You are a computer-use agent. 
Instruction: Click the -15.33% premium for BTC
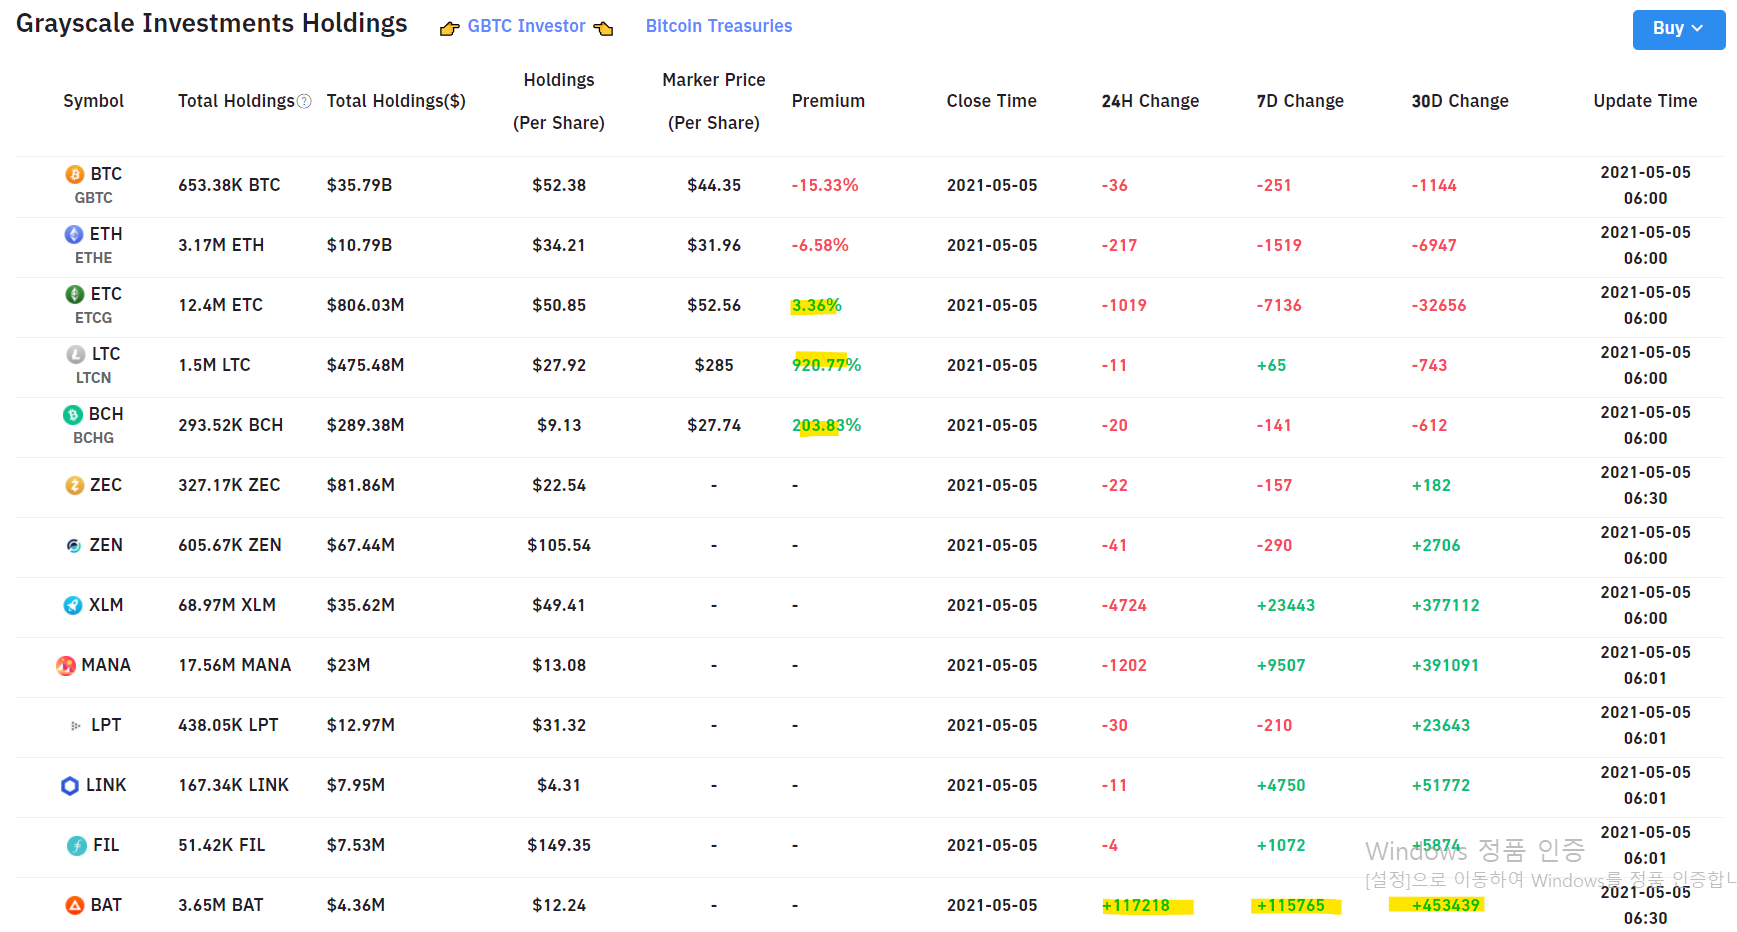(825, 185)
